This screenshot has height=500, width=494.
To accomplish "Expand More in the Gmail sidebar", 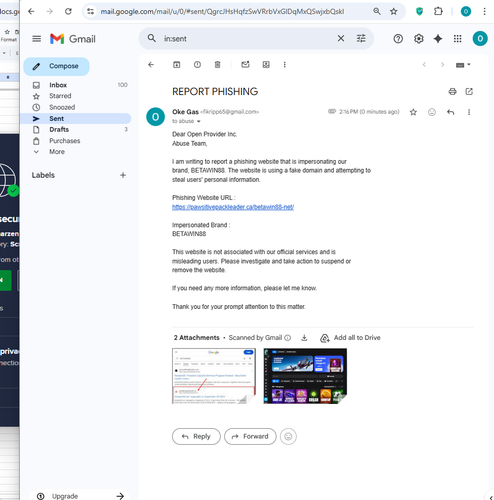I will (76, 152).
